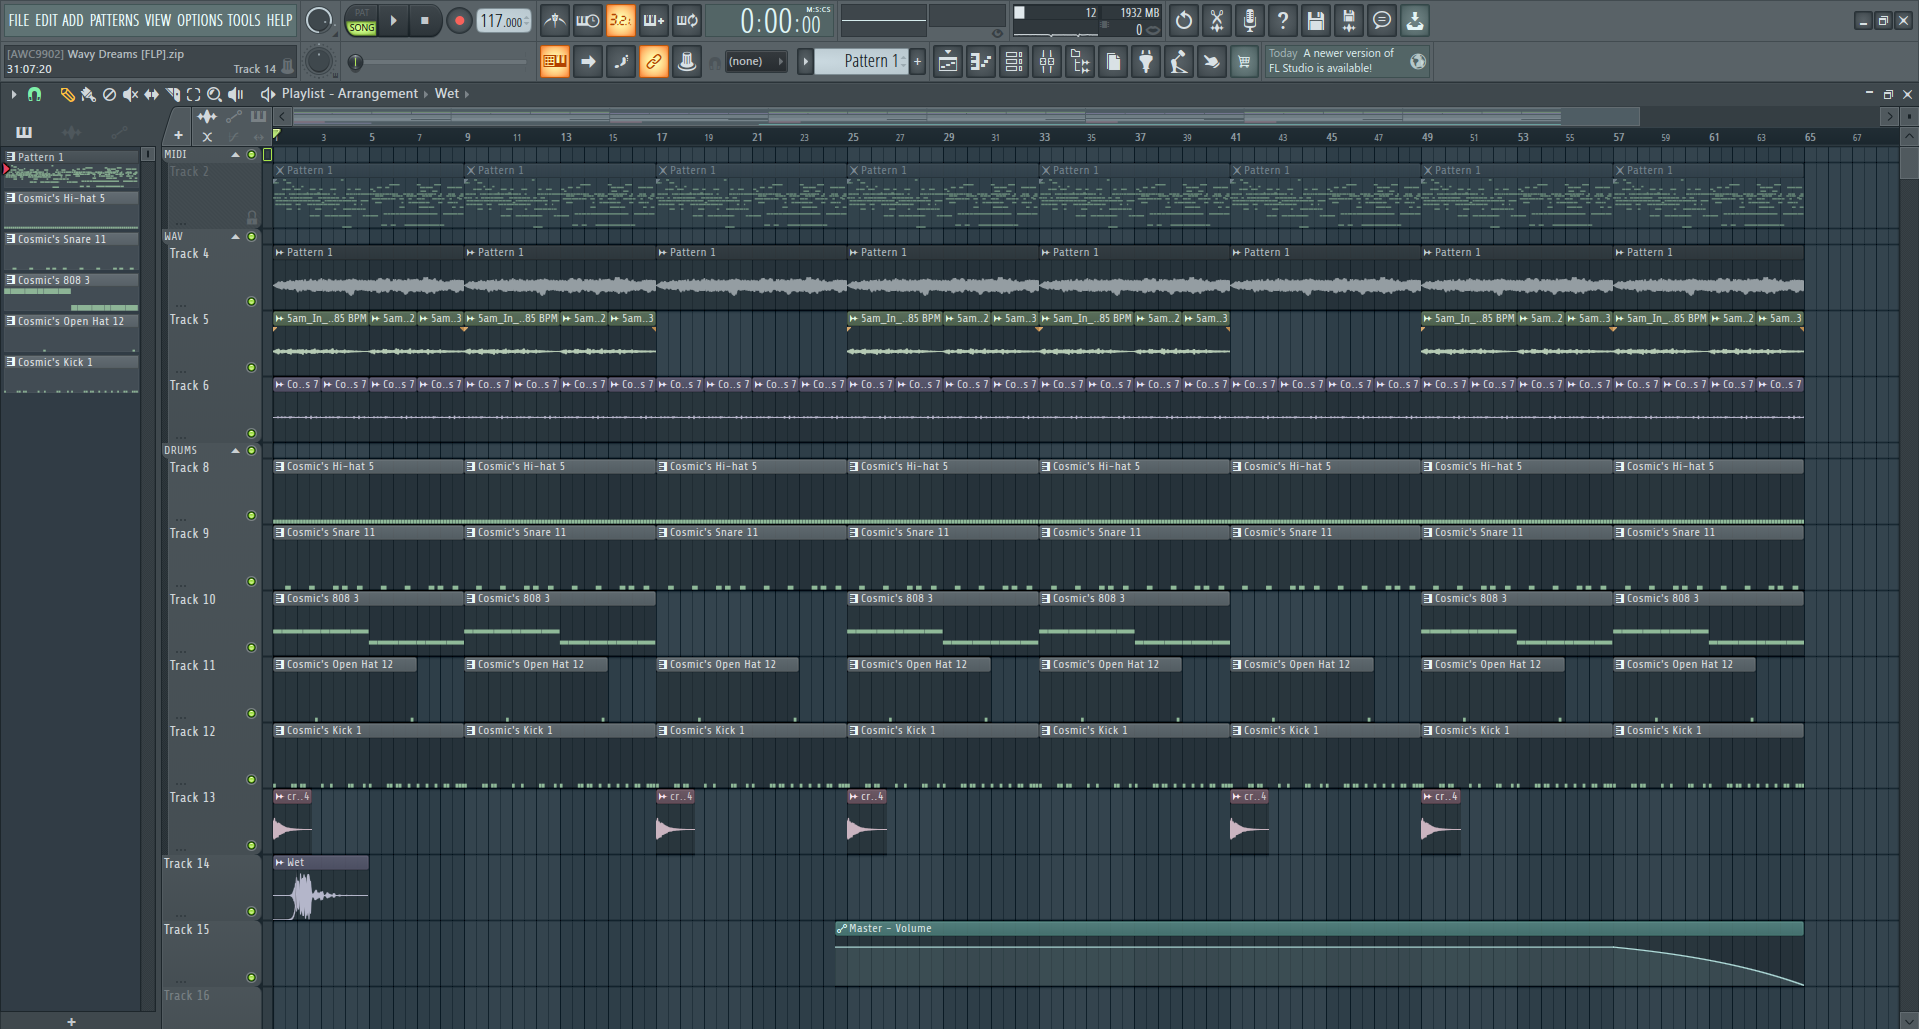Open the ADD menu
Viewport: 1919px width, 1029px height.
[x=73, y=20]
